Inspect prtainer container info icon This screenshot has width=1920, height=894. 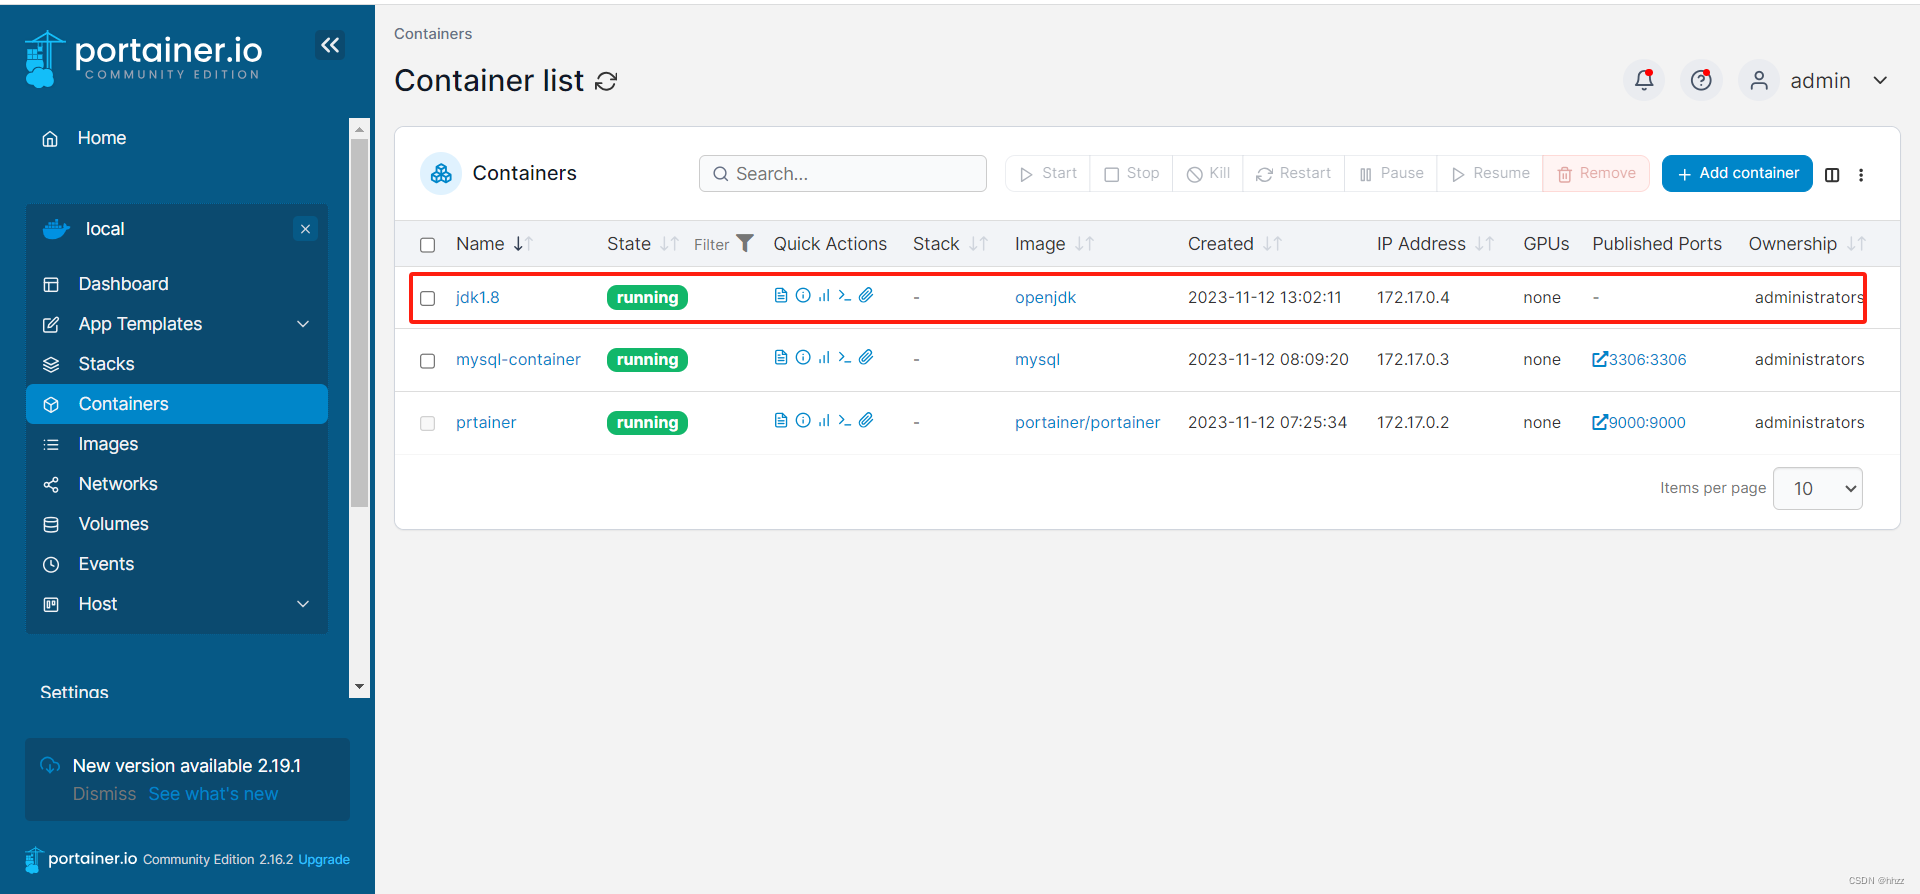[x=803, y=420]
